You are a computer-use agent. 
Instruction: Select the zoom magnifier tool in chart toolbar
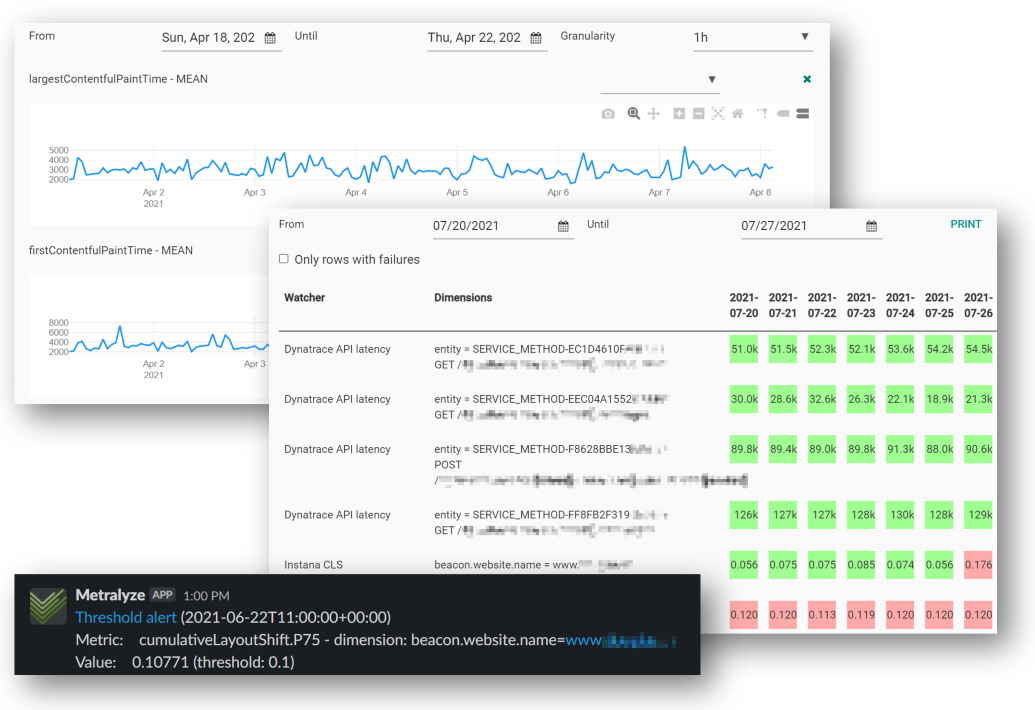pyautogui.click(x=634, y=113)
